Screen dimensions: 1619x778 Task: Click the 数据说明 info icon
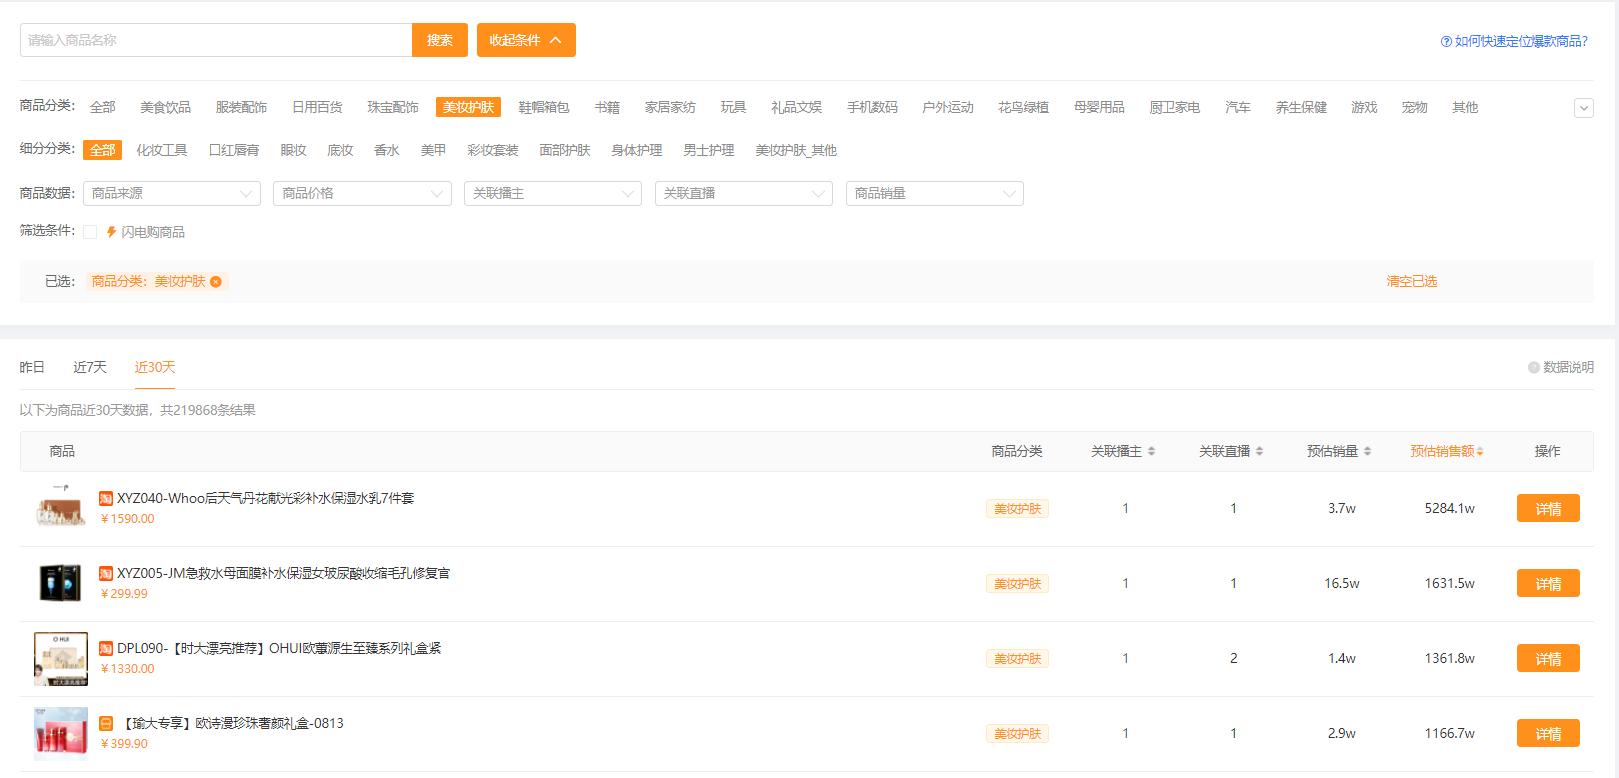pos(1534,367)
